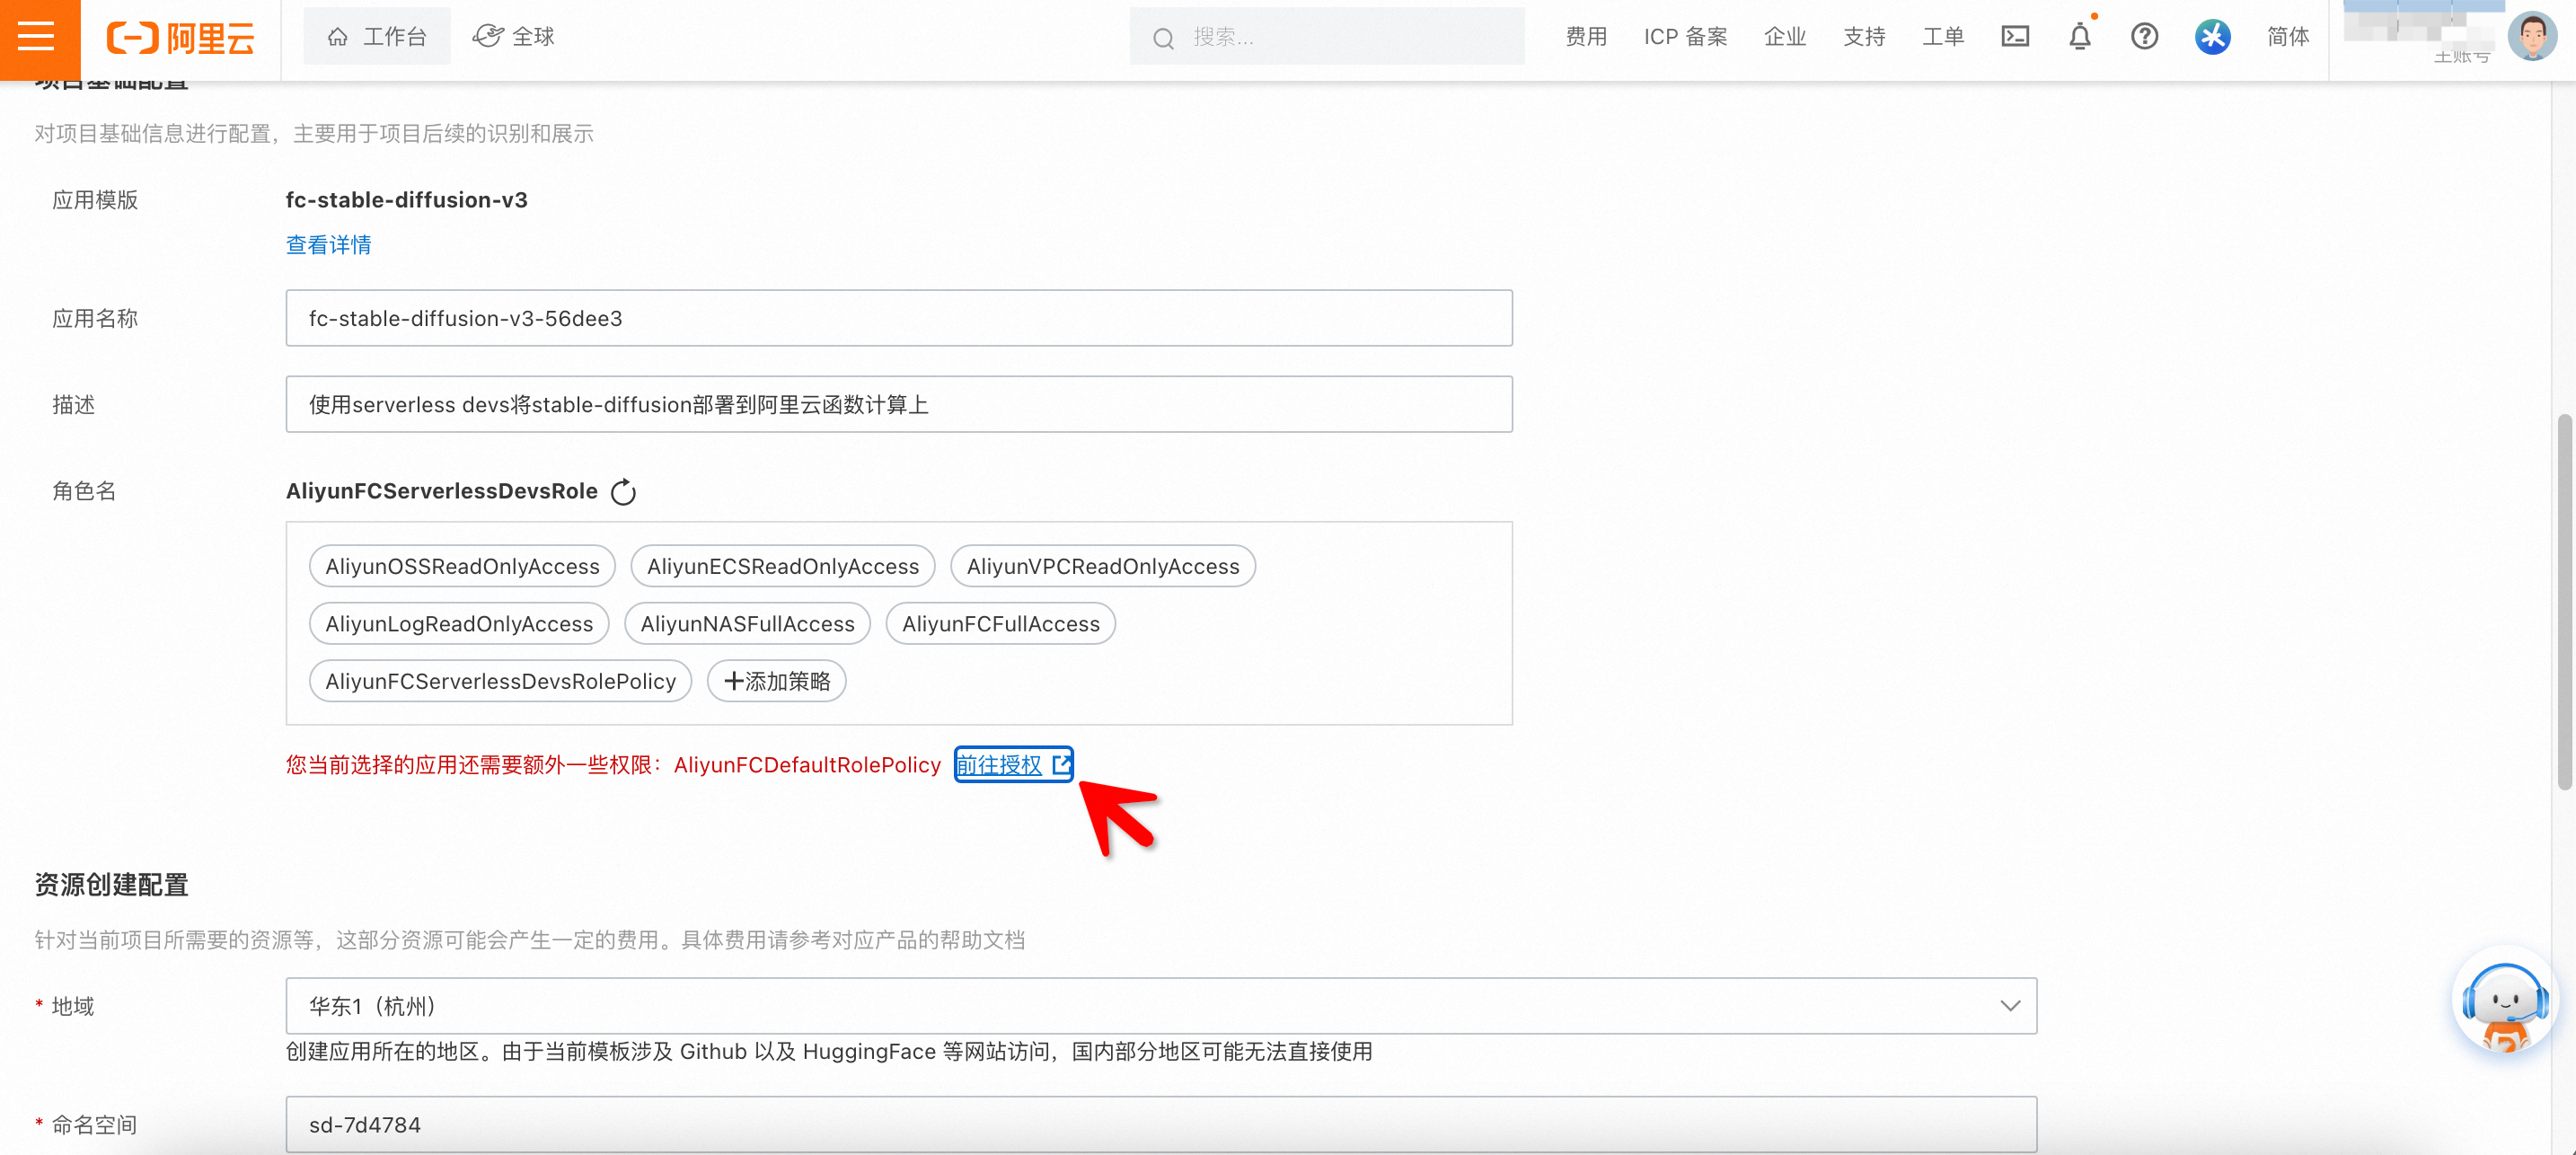Click the help question mark icon

coord(2144,37)
